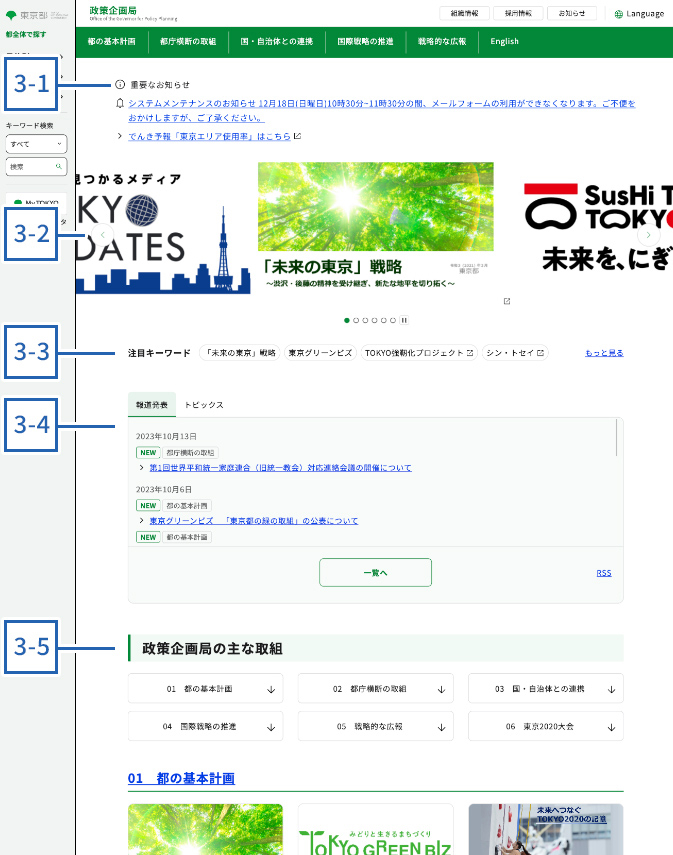Open the TOKYO2020の記憶 card thumbnail

click(x=545, y=829)
